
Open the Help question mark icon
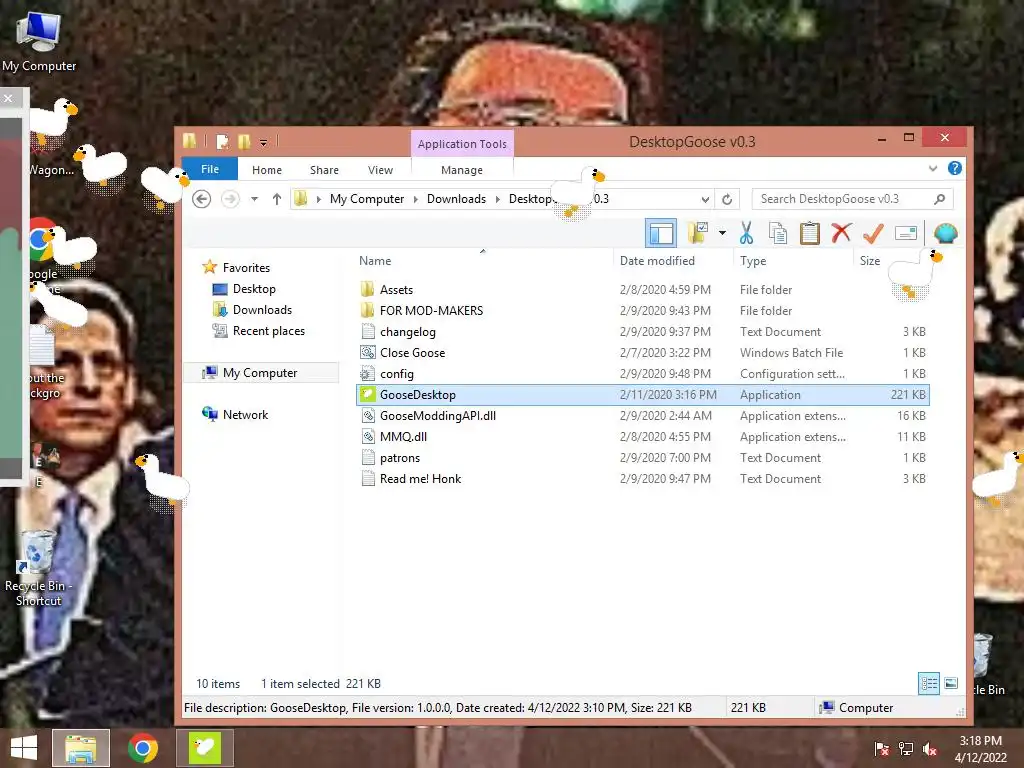click(x=955, y=168)
